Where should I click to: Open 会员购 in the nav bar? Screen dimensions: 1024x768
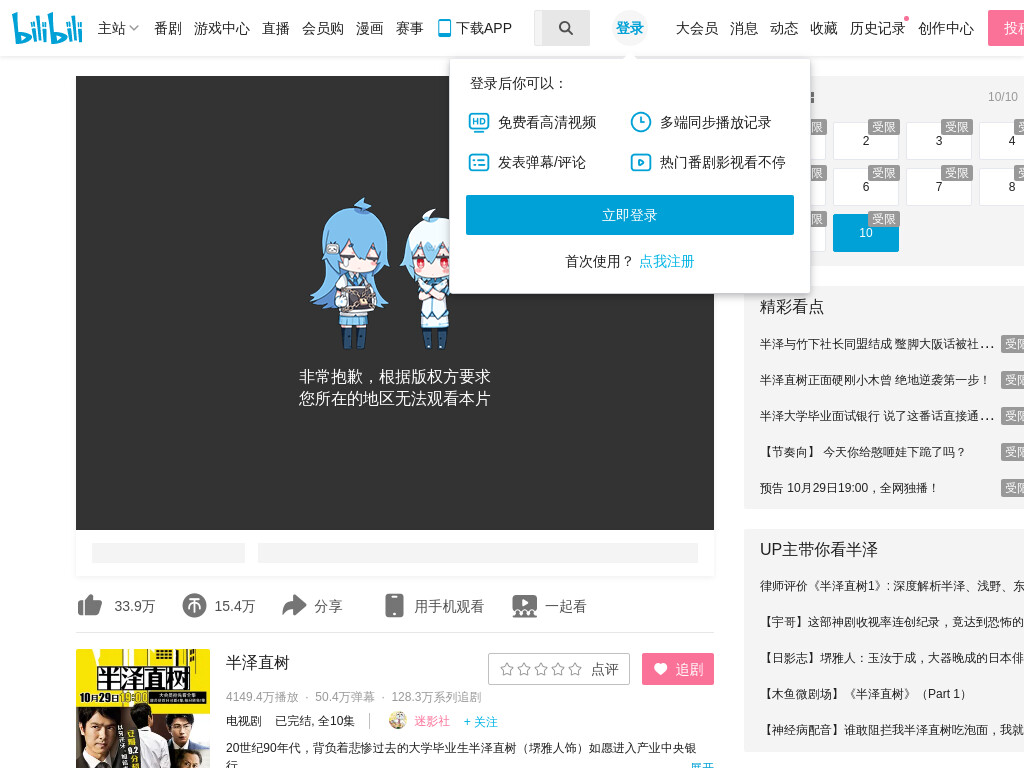pyautogui.click(x=323, y=28)
